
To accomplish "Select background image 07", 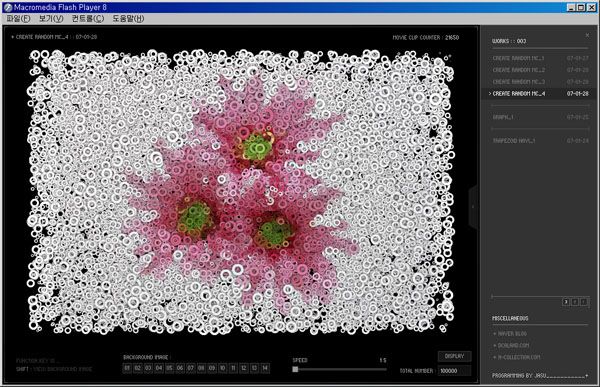I will [x=191, y=368].
